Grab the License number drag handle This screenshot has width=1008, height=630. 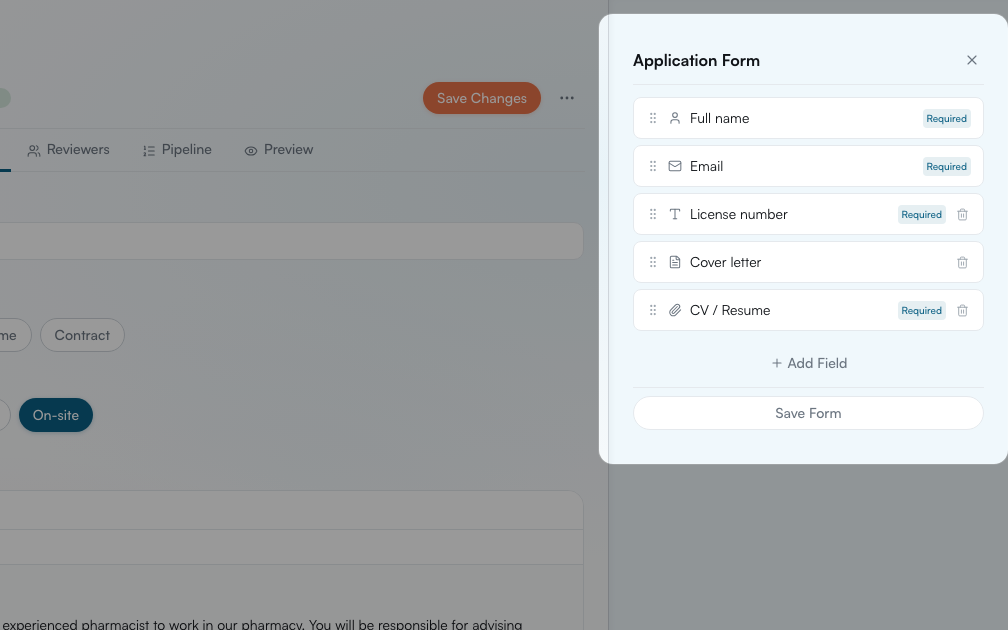652,214
